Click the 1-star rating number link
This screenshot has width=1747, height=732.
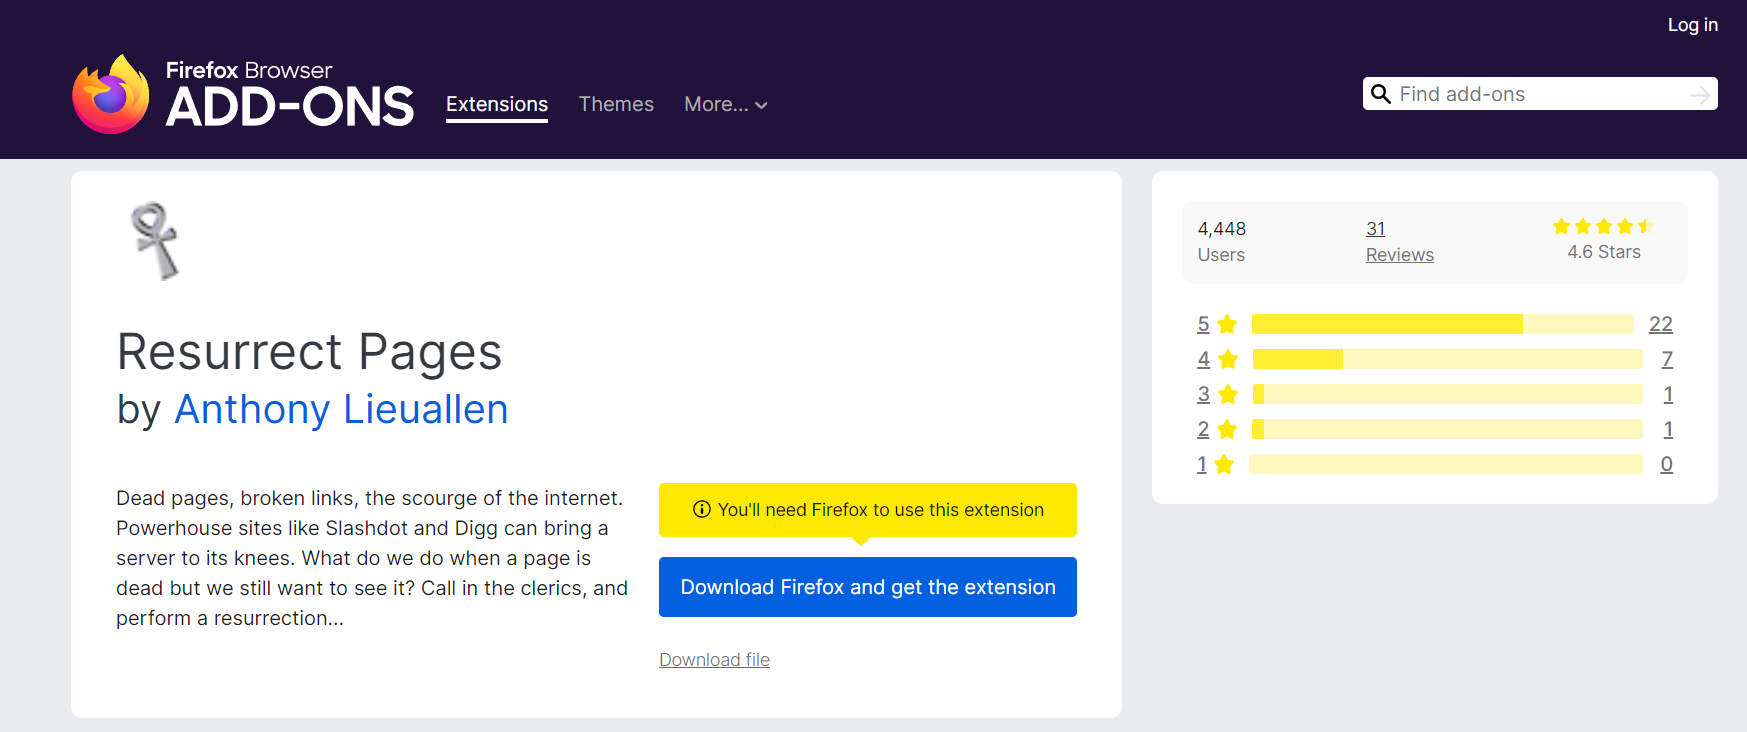point(1202,464)
